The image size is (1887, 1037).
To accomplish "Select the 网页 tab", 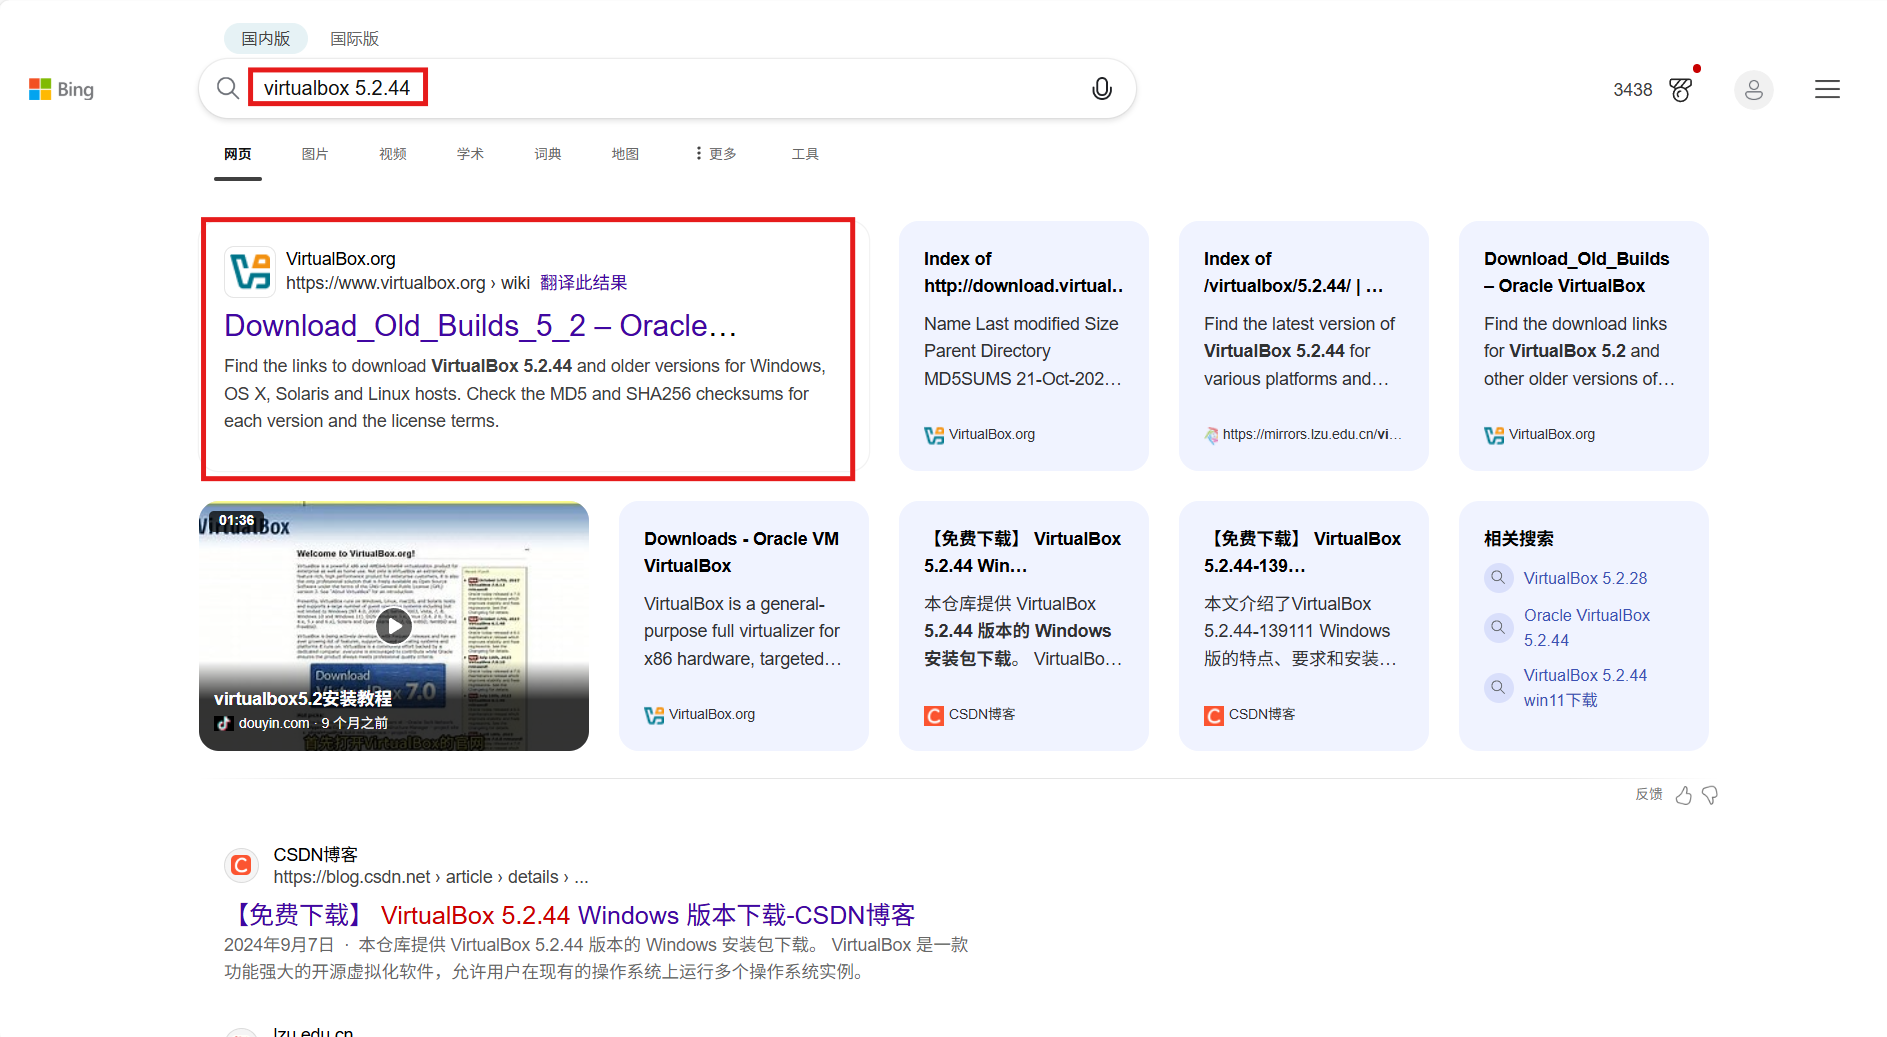I will (x=238, y=153).
